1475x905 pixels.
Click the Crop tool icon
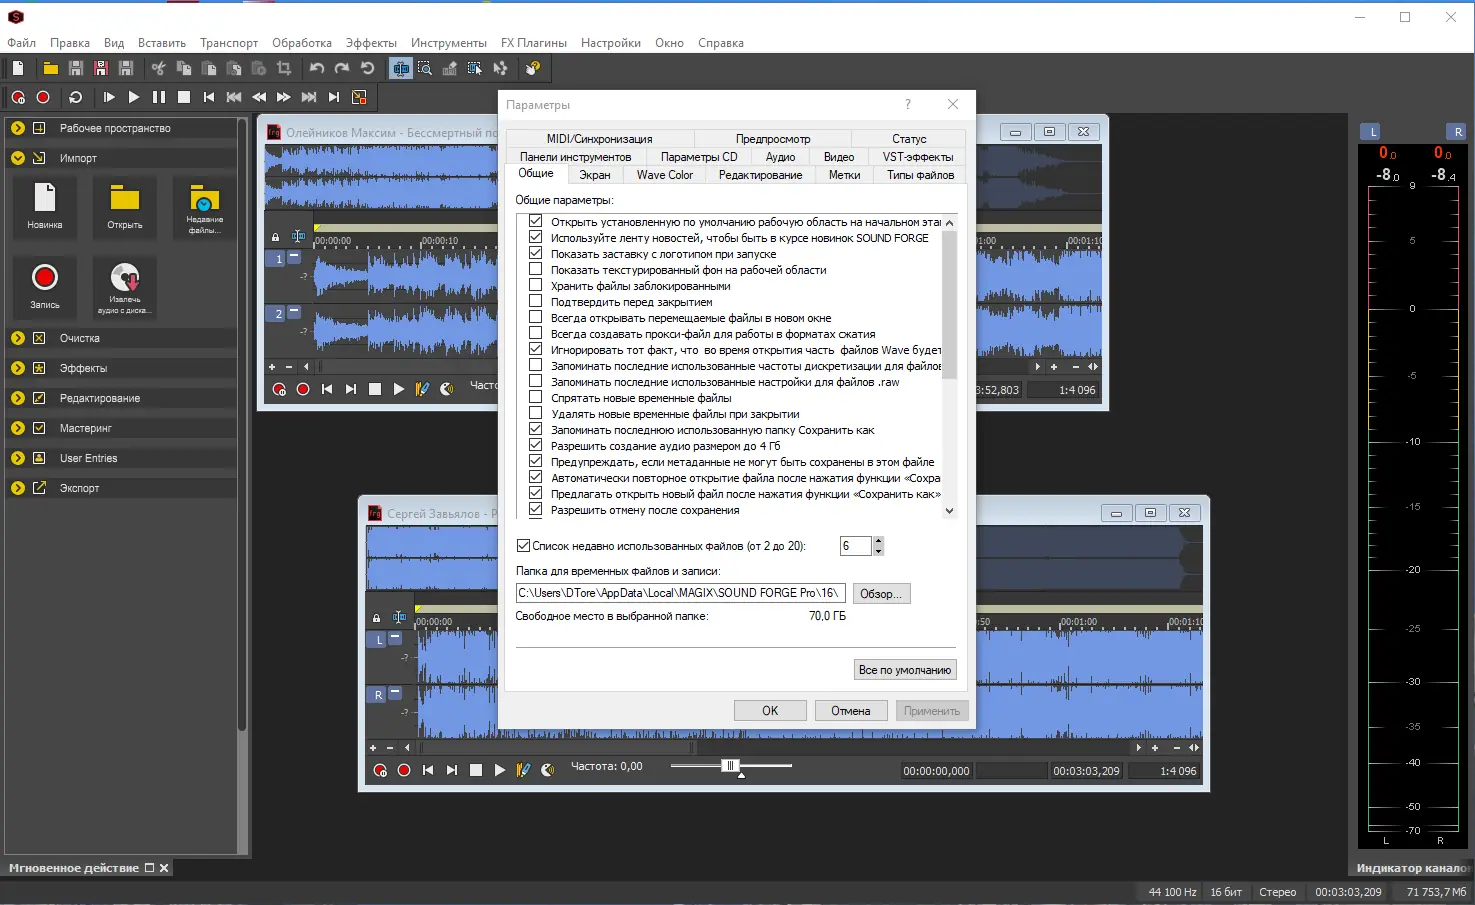(284, 68)
